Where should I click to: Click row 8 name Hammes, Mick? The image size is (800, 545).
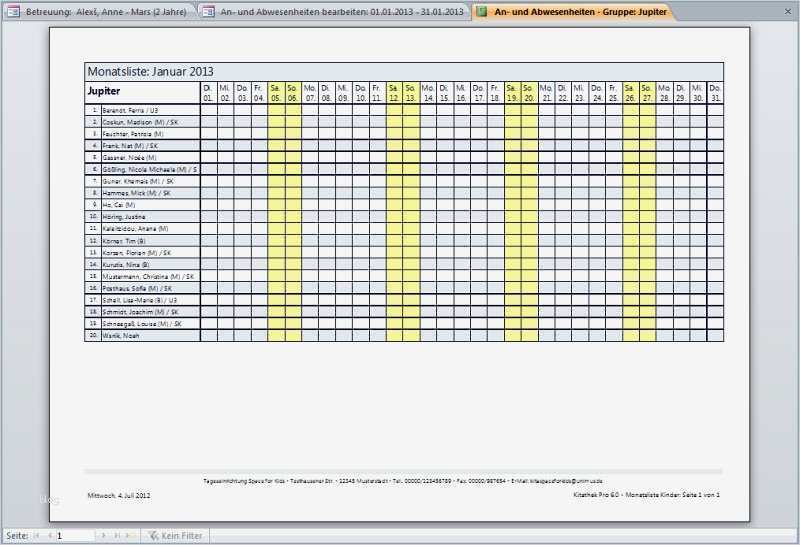point(137,193)
